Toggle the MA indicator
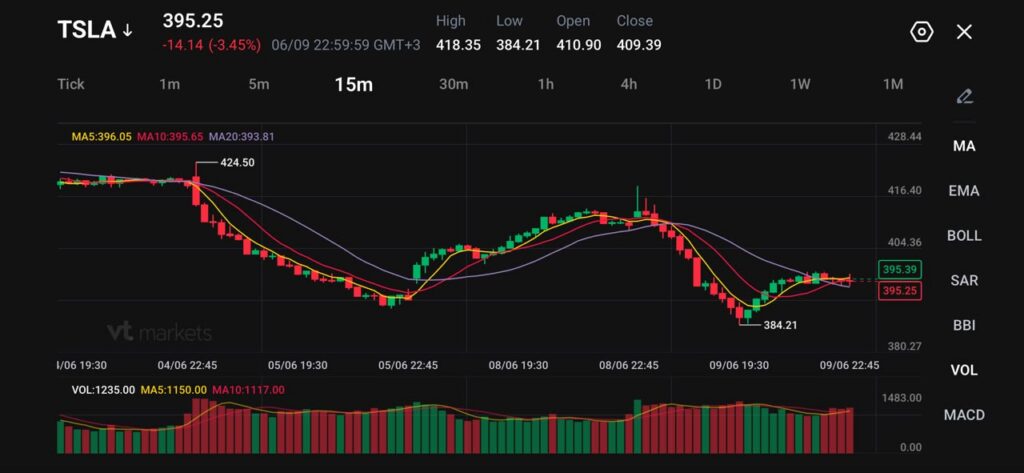 click(x=964, y=146)
